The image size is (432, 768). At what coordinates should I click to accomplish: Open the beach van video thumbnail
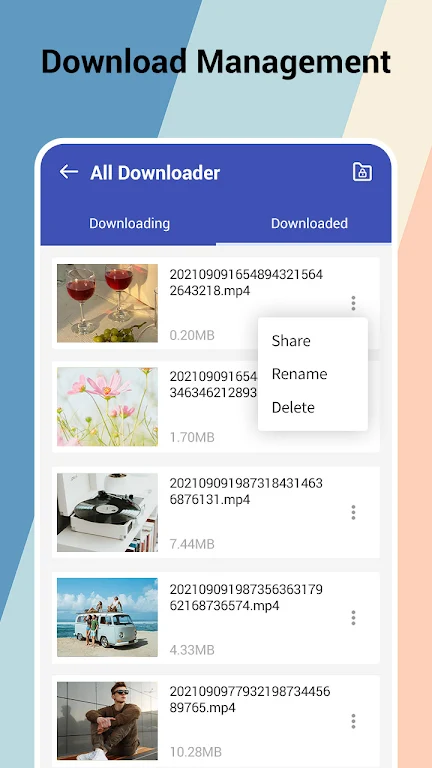click(x=107, y=617)
